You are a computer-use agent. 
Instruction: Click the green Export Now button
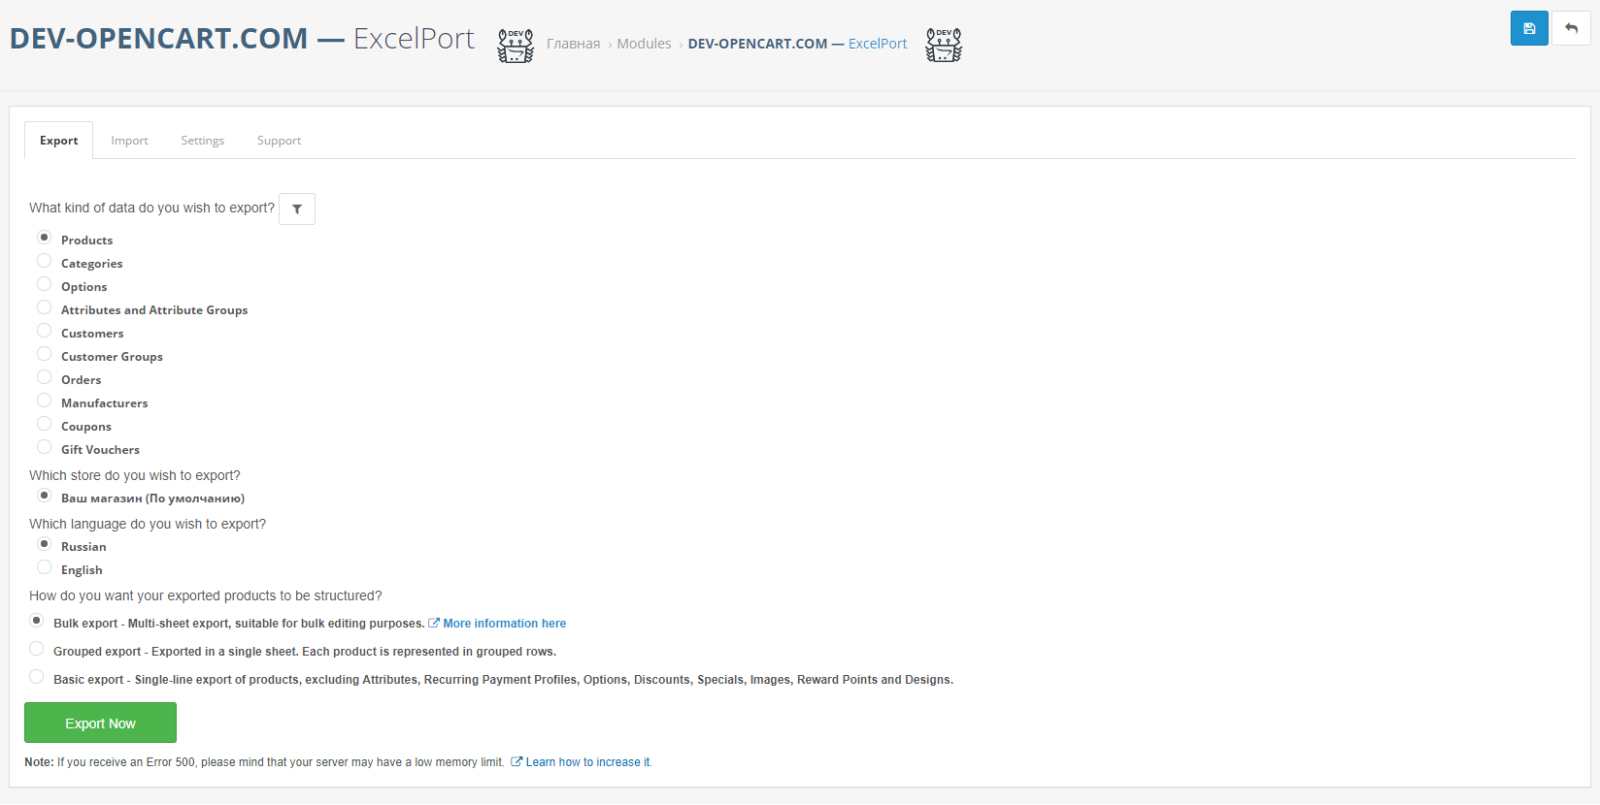(x=100, y=723)
